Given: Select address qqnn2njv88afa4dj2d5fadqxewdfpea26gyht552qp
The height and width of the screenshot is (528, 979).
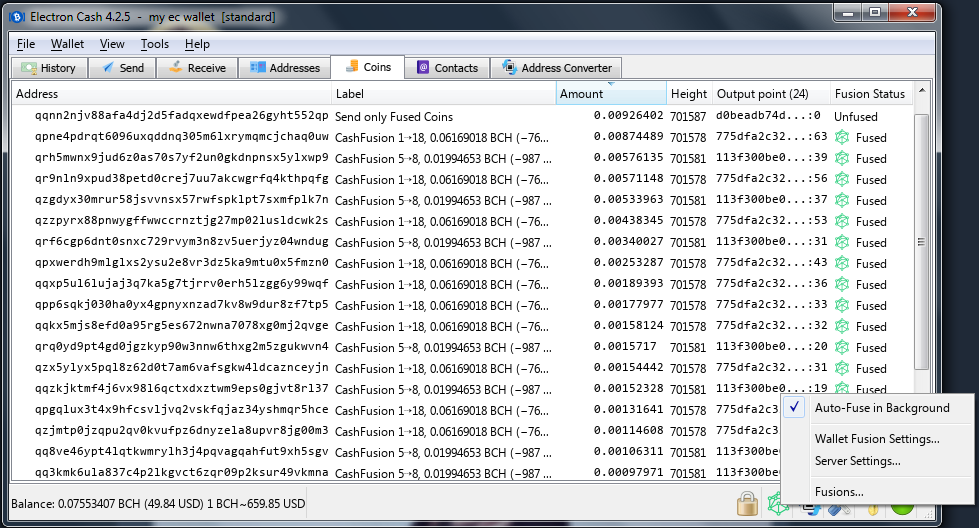Looking at the screenshot, I should point(182,115).
